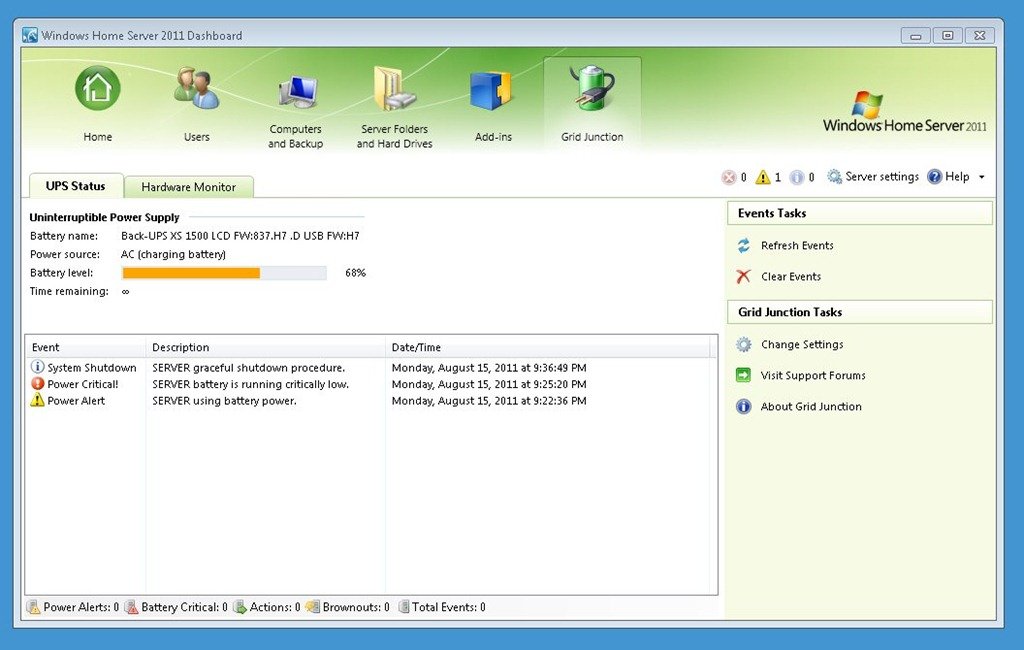
Task: Open About Grid Junction
Action: [811, 406]
